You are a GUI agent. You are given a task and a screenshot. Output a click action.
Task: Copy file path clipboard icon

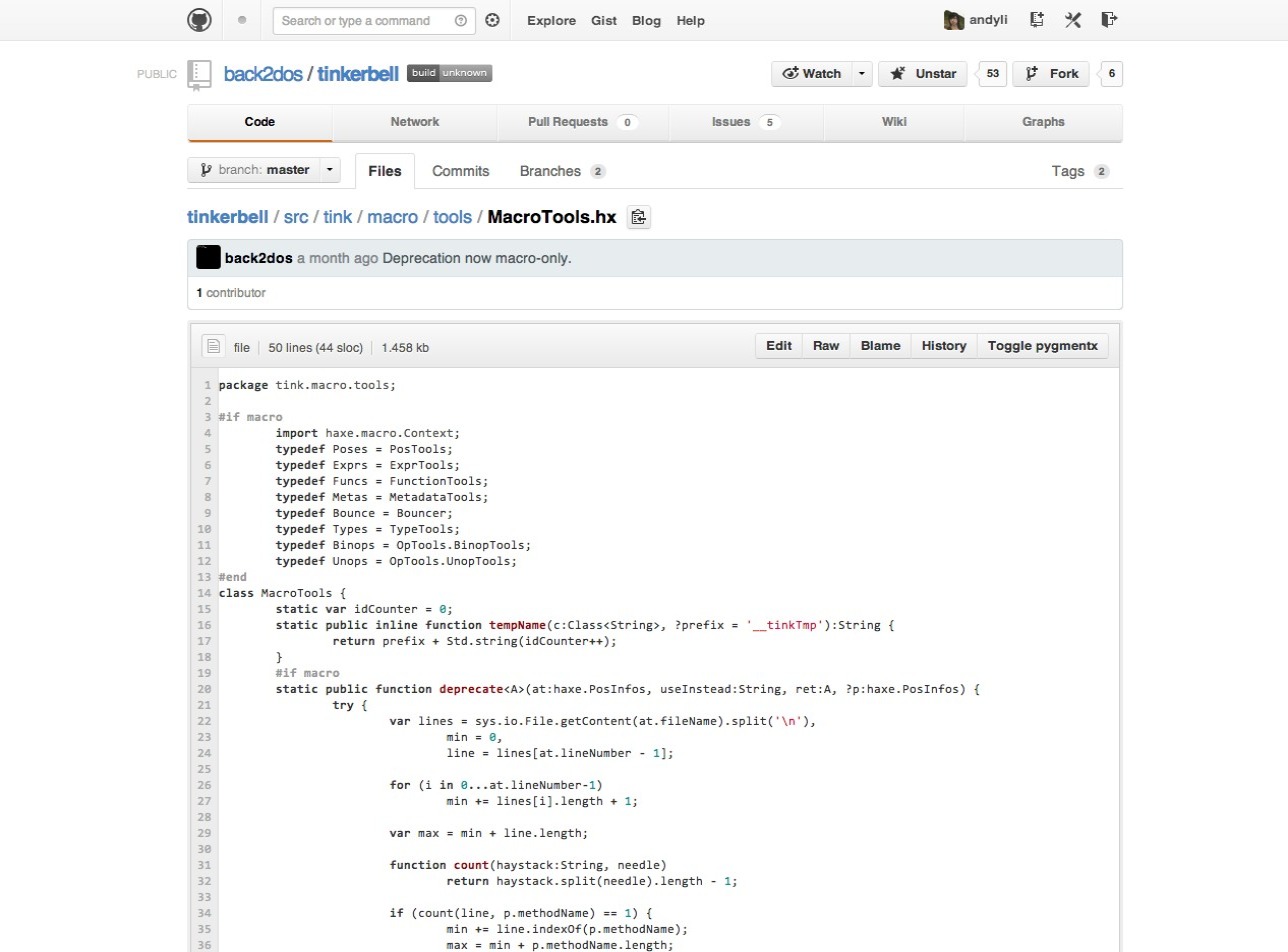(x=638, y=217)
